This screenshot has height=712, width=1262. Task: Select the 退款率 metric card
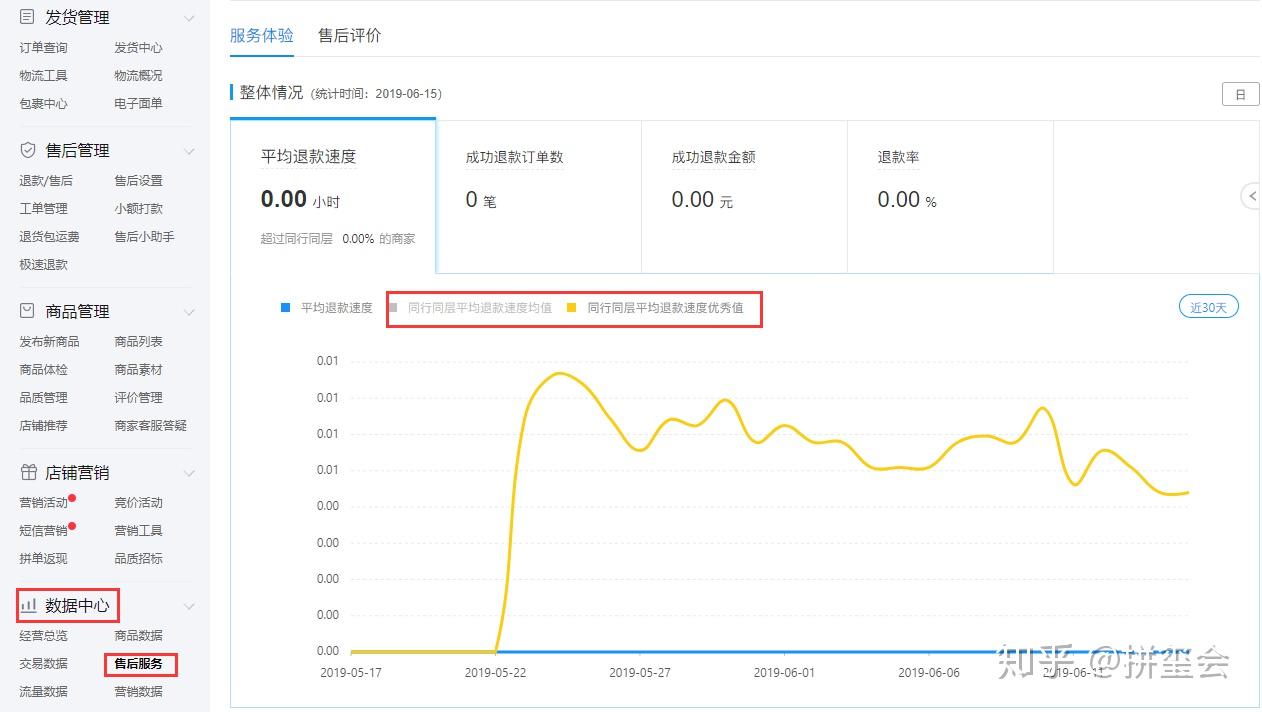[x=950, y=196]
